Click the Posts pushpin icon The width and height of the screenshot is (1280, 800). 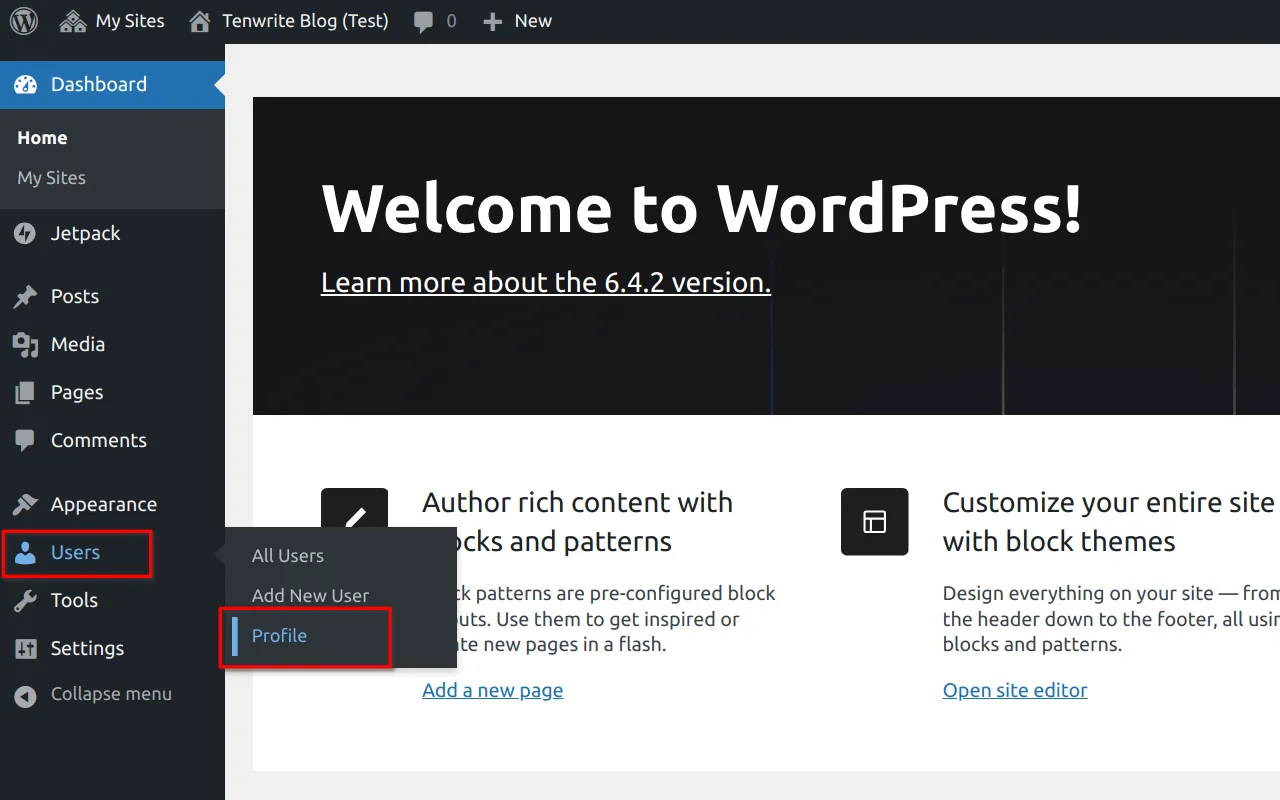tap(25, 297)
